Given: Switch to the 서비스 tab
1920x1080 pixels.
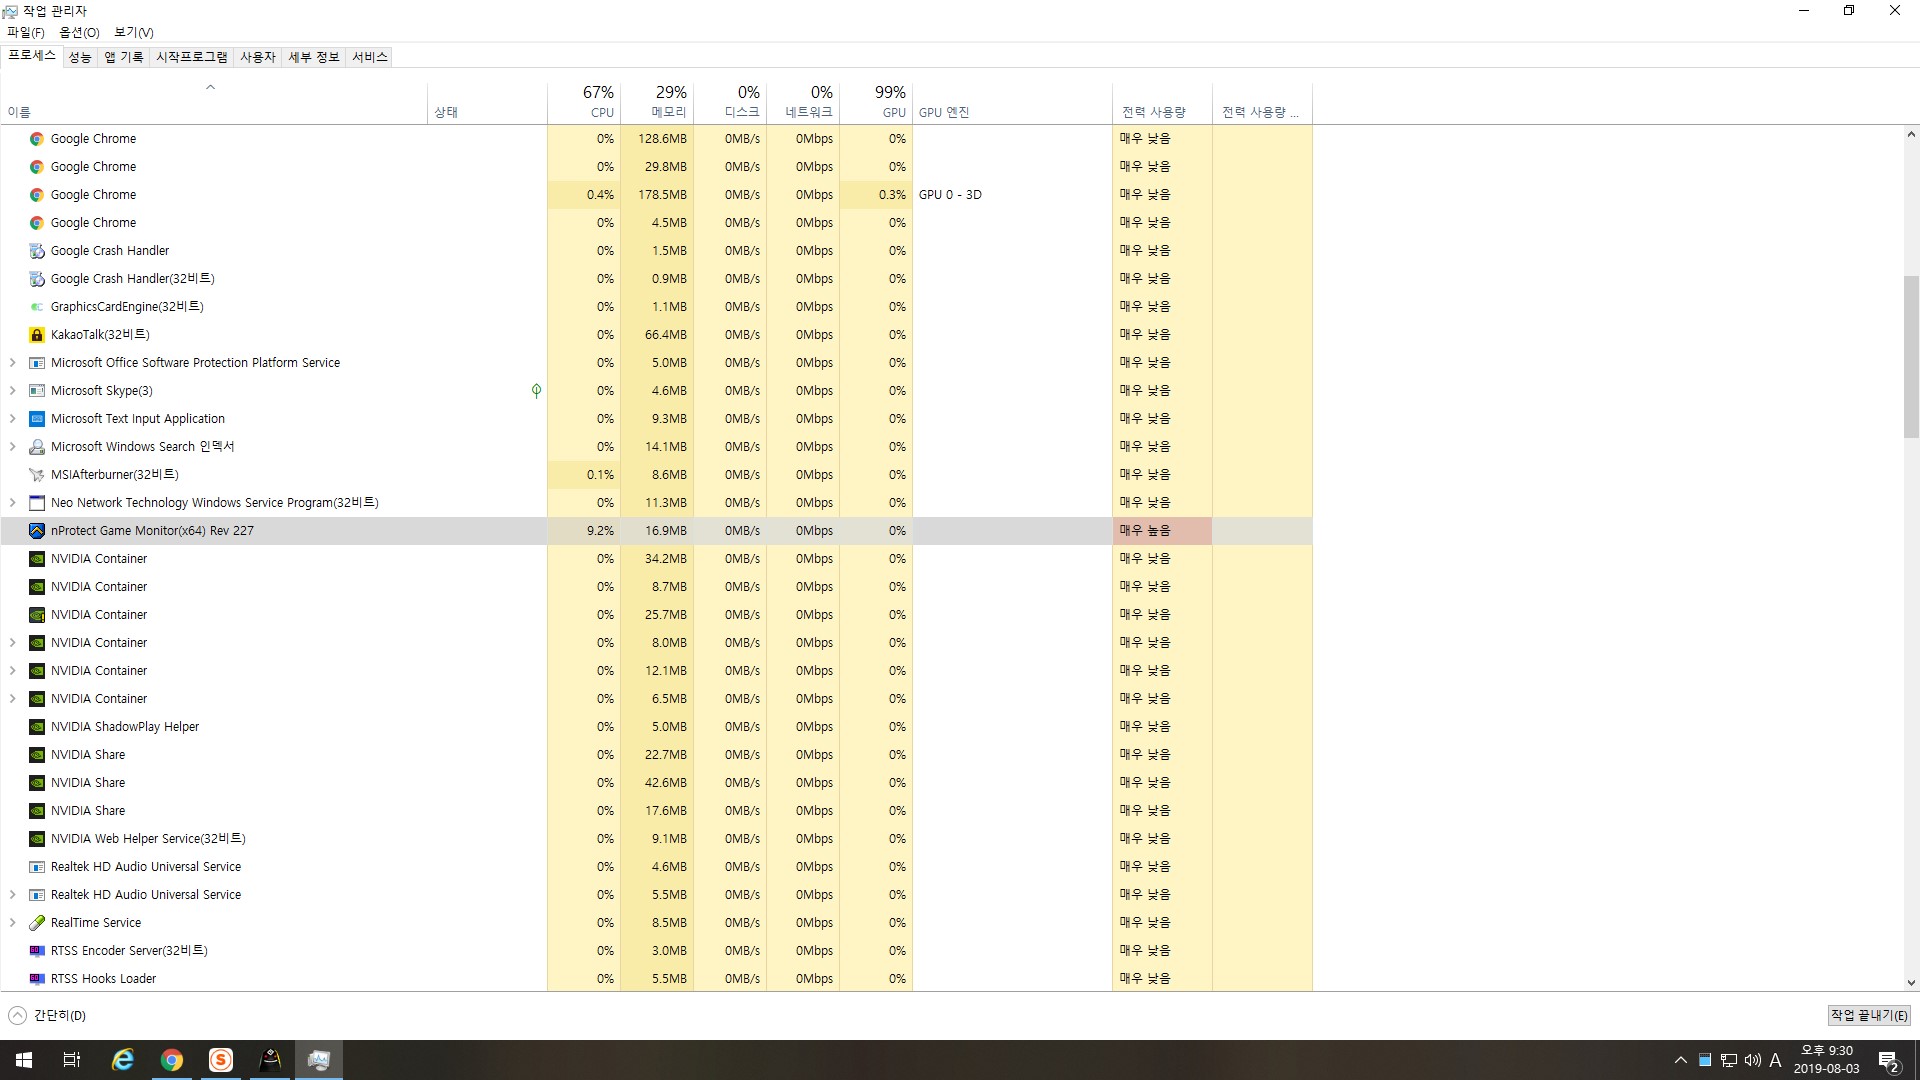Looking at the screenshot, I should tap(370, 57).
